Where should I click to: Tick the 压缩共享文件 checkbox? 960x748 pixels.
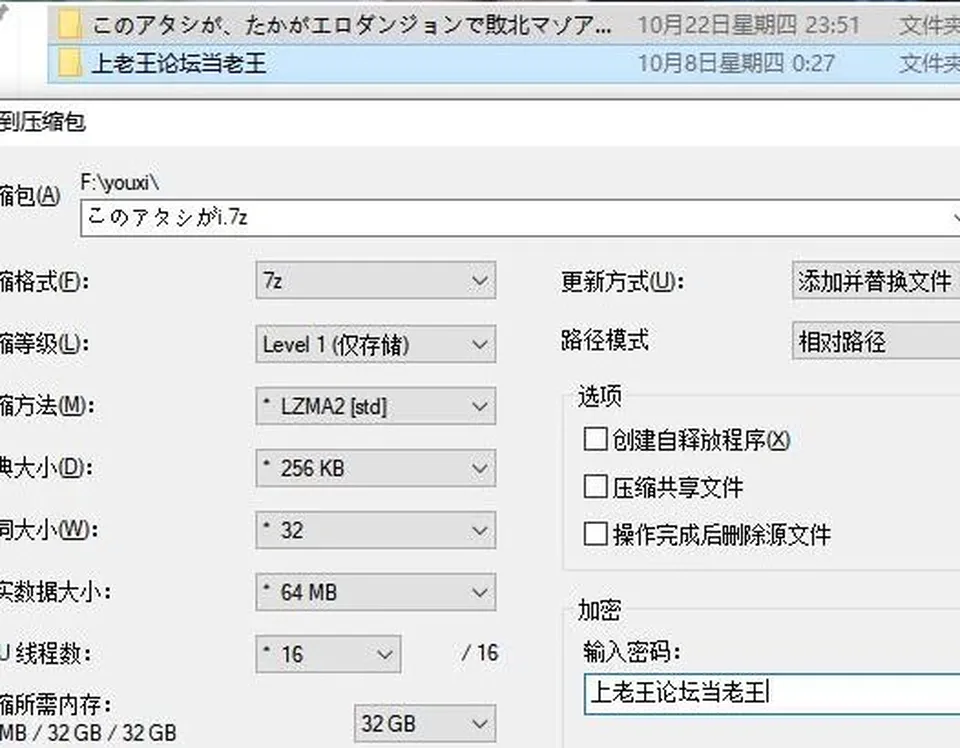point(595,487)
